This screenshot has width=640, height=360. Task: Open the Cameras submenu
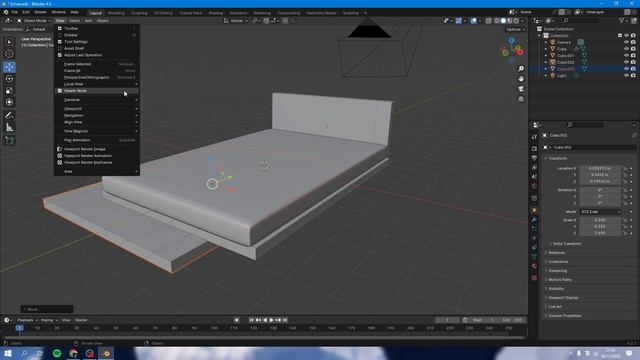97,100
